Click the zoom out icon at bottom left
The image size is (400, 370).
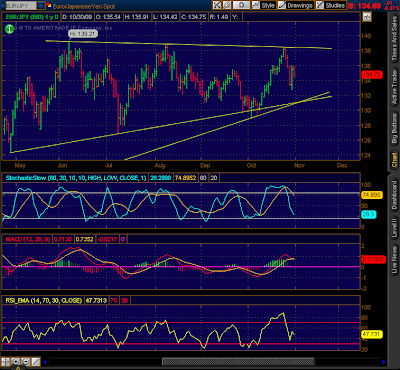[25, 362]
